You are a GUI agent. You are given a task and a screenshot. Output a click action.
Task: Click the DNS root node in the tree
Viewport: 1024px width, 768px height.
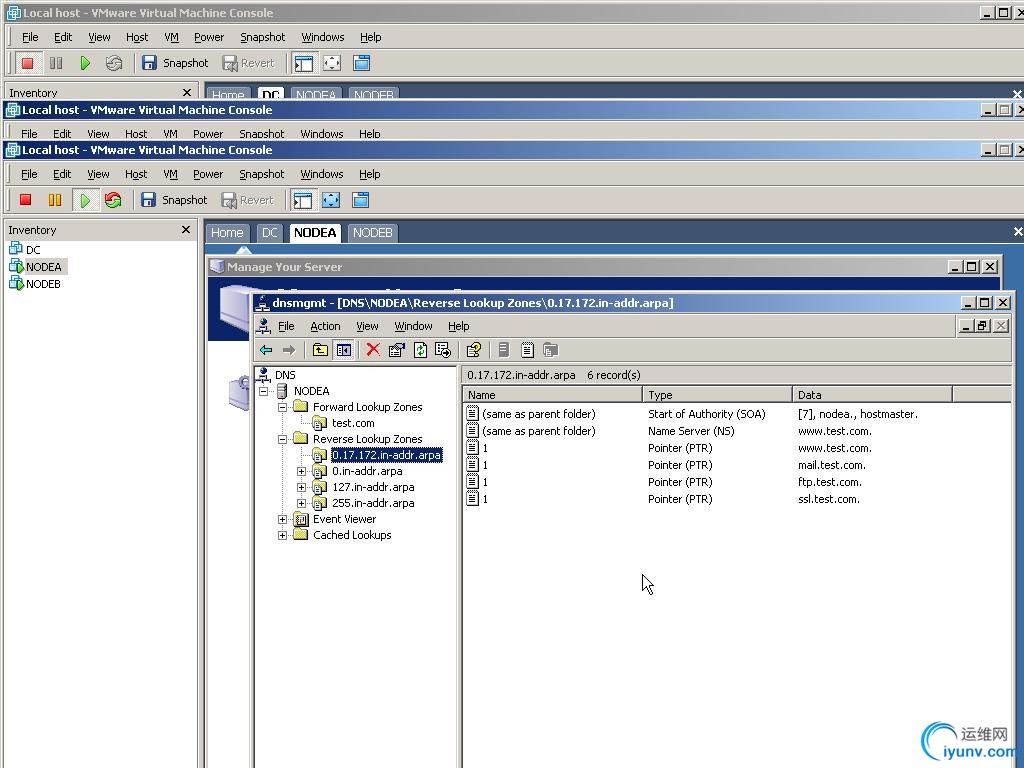[285, 375]
